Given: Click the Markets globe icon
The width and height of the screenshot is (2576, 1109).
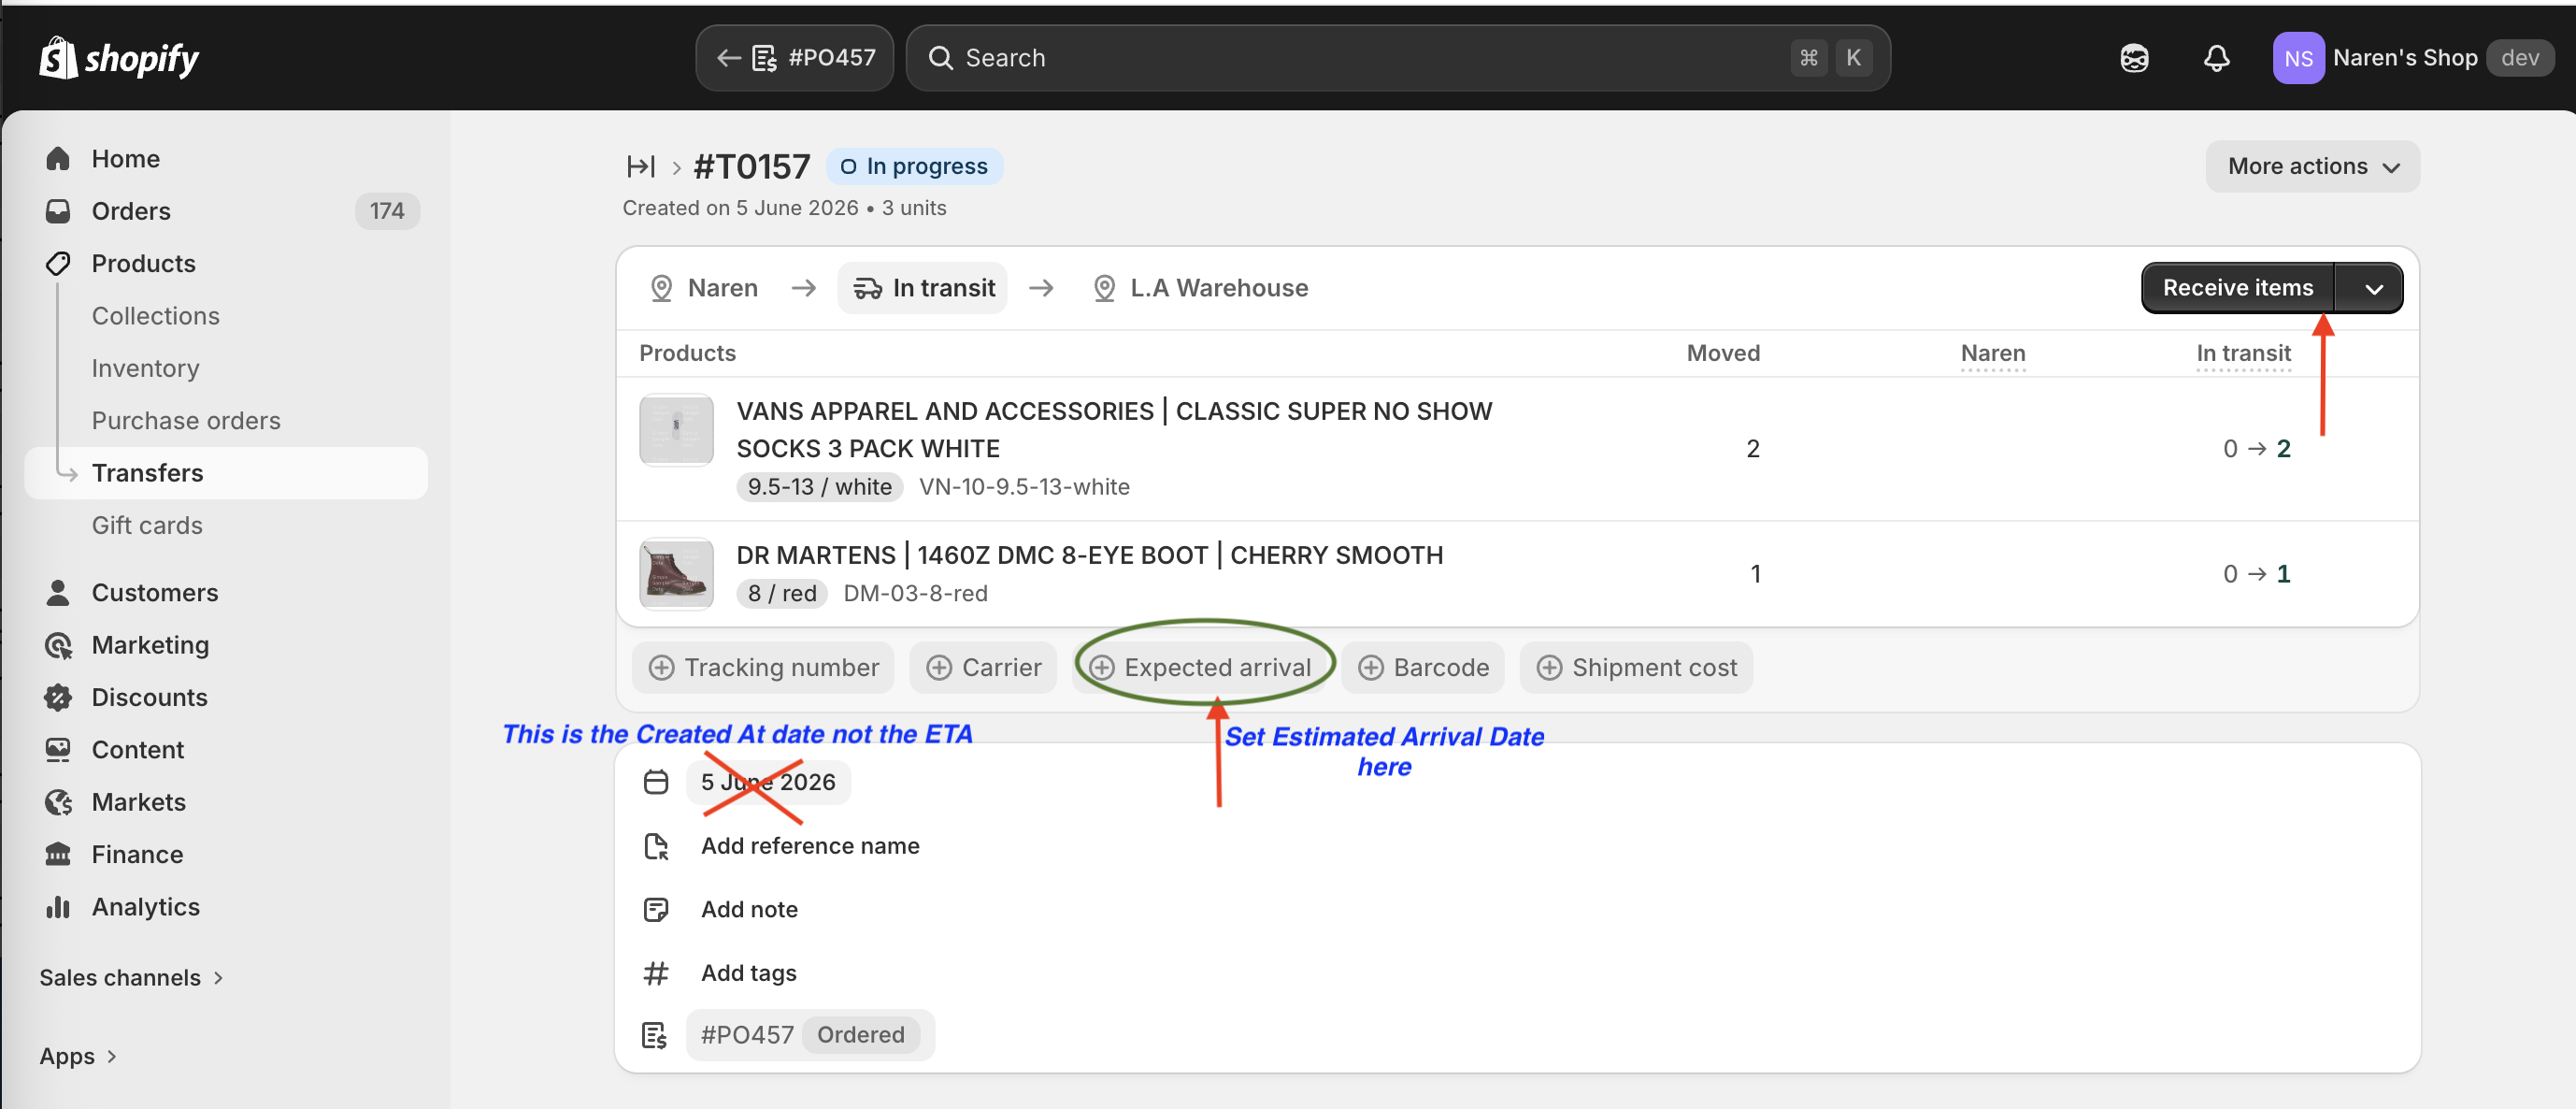Looking at the screenshot, I should 58,802.
